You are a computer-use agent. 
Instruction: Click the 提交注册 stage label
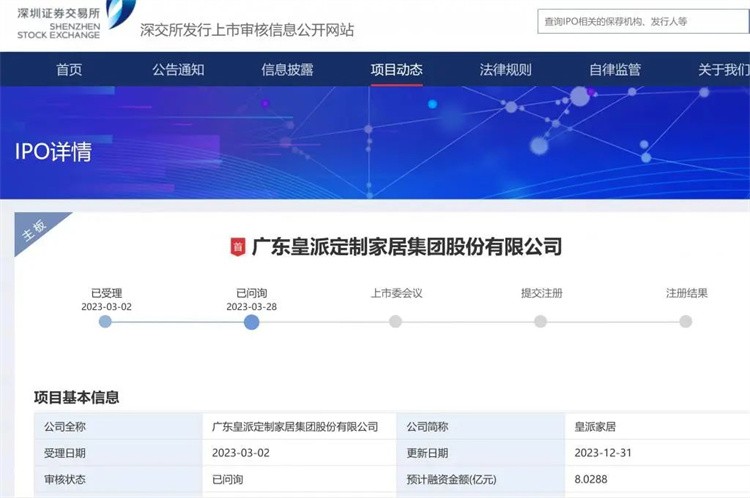click(x=542, y=293)
